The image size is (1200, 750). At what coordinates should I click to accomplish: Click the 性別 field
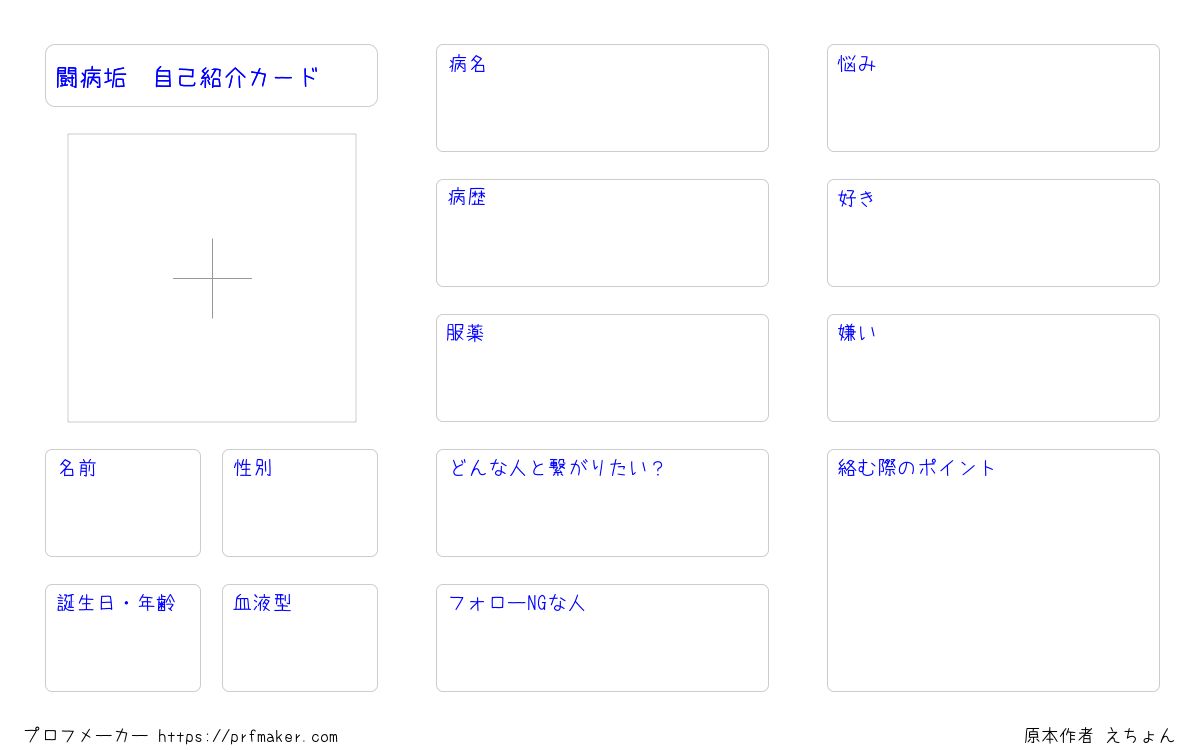(300, 503)
